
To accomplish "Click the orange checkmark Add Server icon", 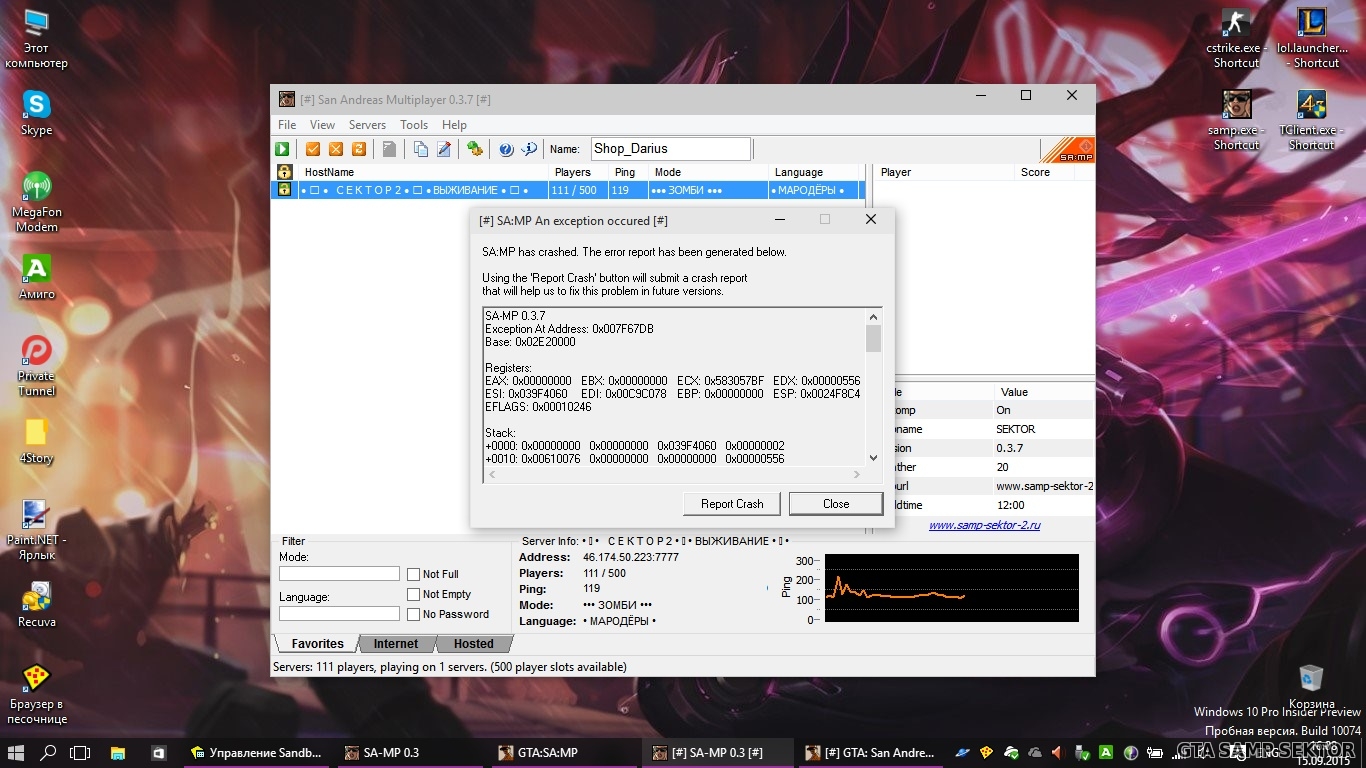I will tap(313, 149).
